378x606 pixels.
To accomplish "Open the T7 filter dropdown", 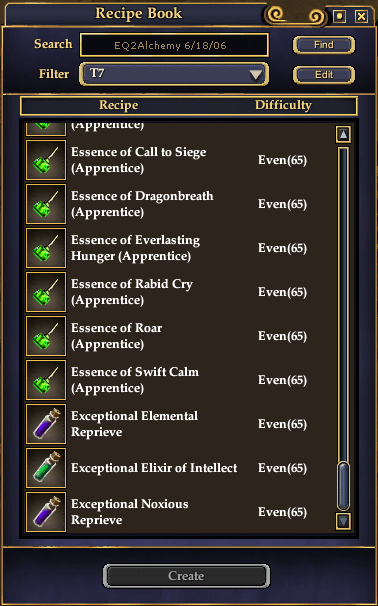I will [174, 74].
